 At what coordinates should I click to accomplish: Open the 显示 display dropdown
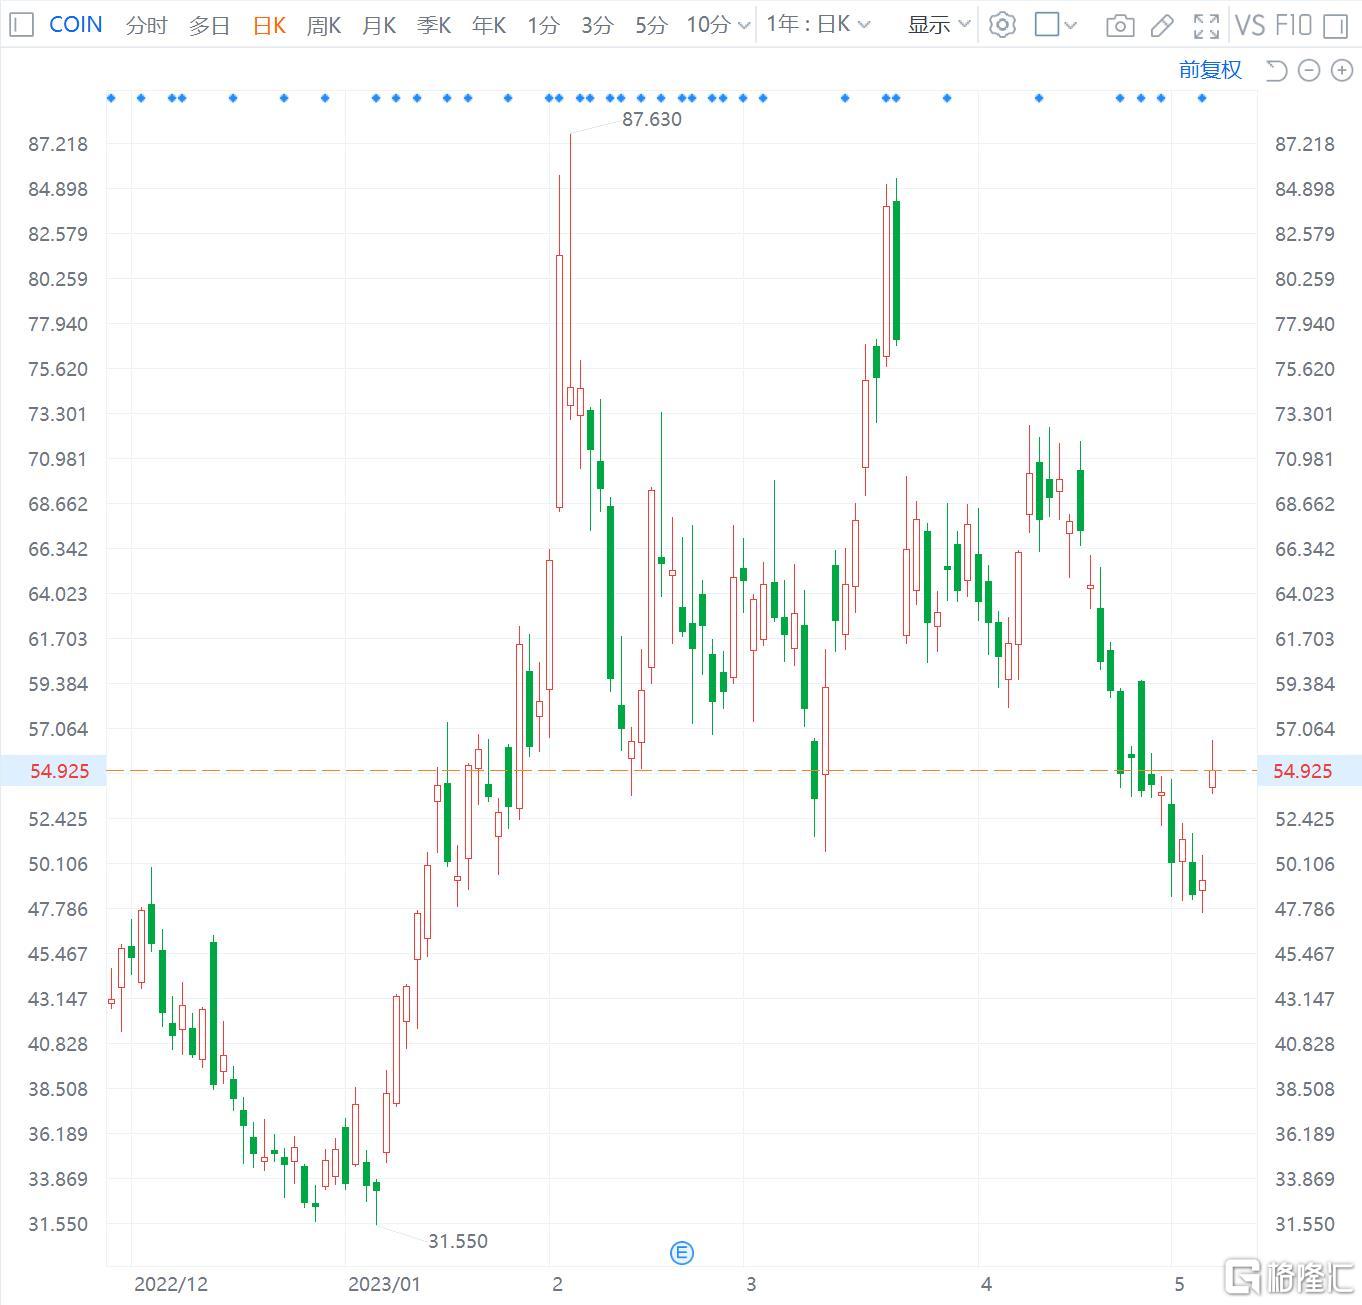pos(939,25)
